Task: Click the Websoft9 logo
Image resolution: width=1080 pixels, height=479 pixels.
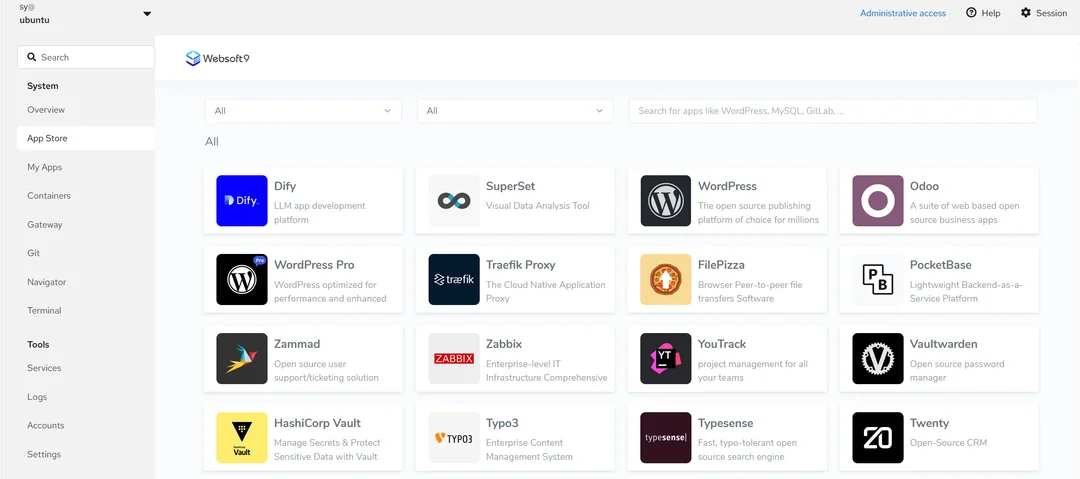Action: click(x=218, y=58)
